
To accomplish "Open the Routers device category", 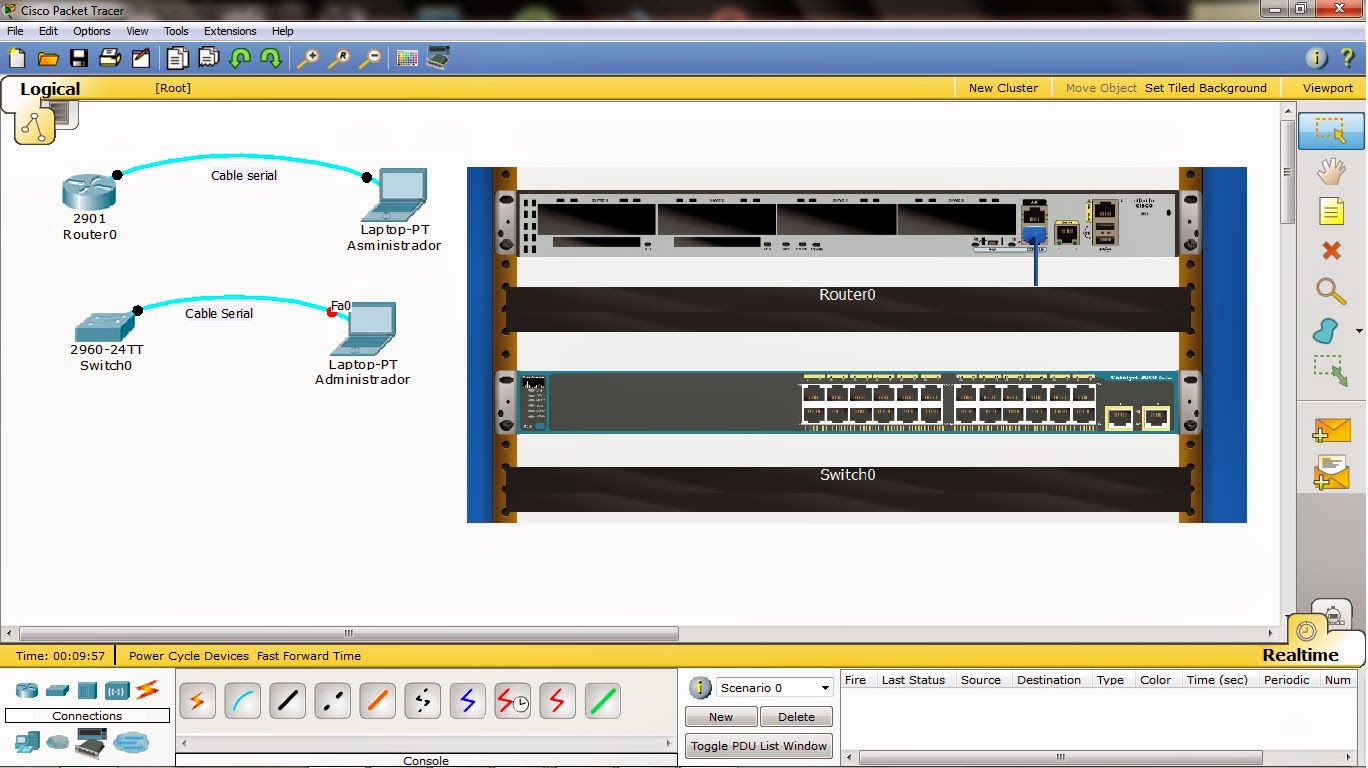I will [x=26, y=690].
